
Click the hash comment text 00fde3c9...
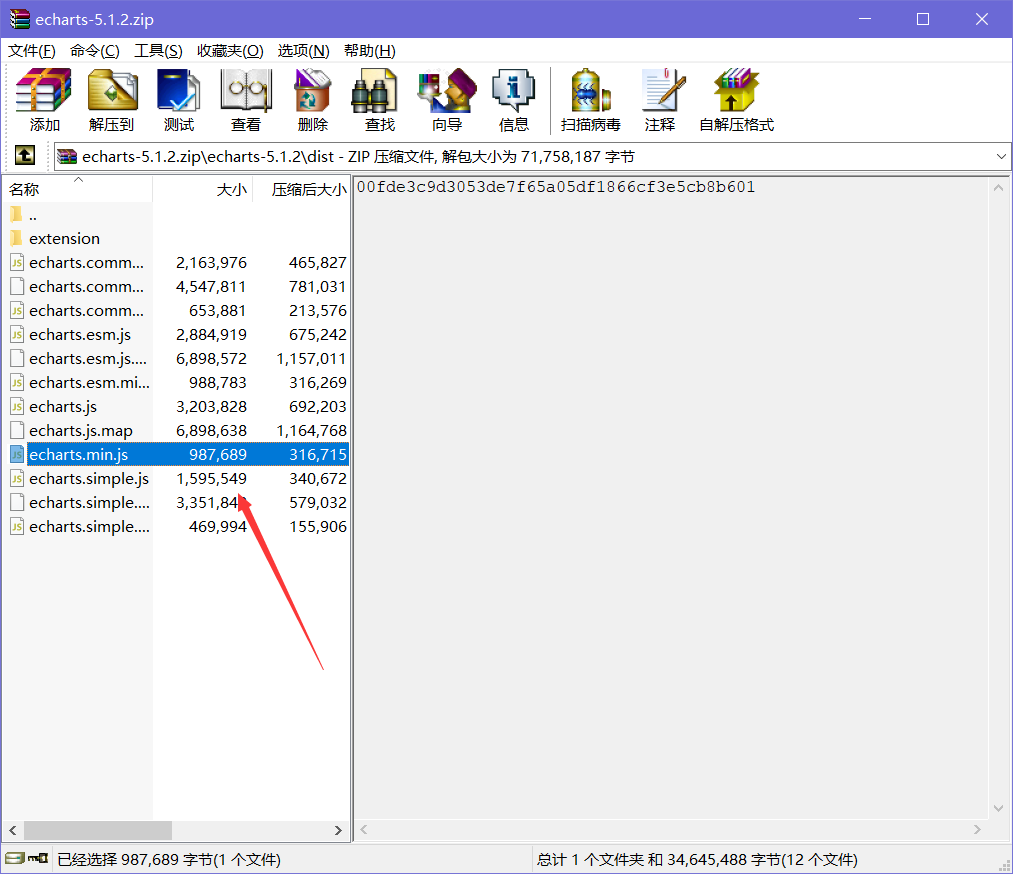click(x=556, y=187)
